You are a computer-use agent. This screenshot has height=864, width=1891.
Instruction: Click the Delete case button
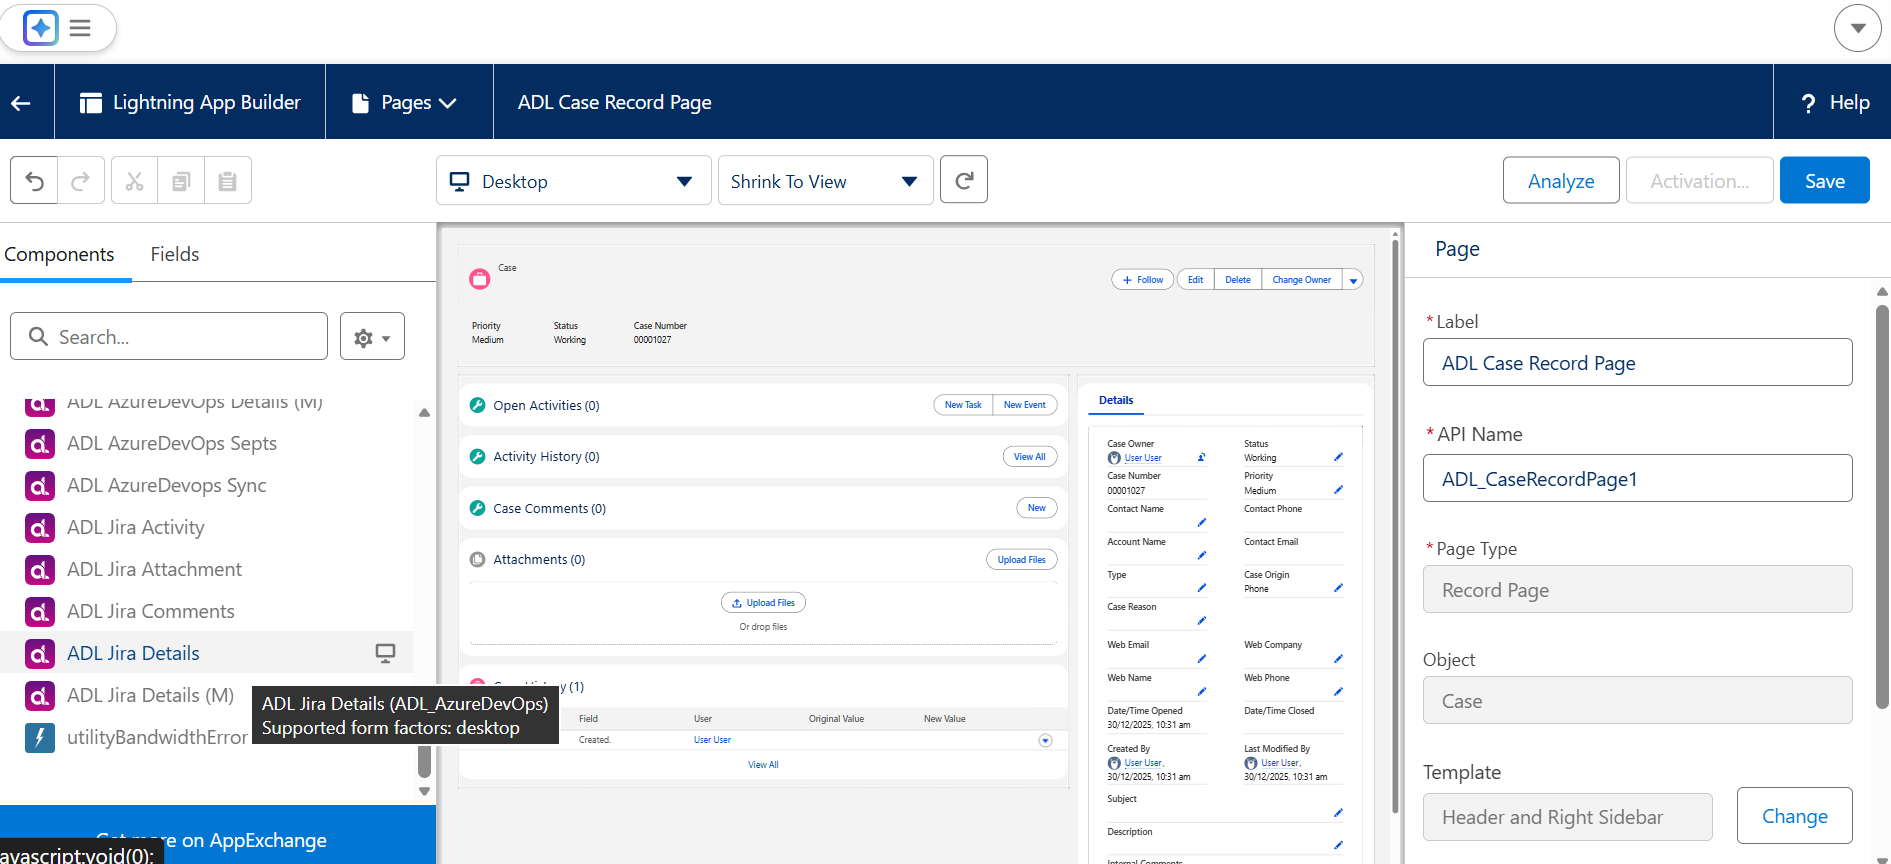point(1238,280)
